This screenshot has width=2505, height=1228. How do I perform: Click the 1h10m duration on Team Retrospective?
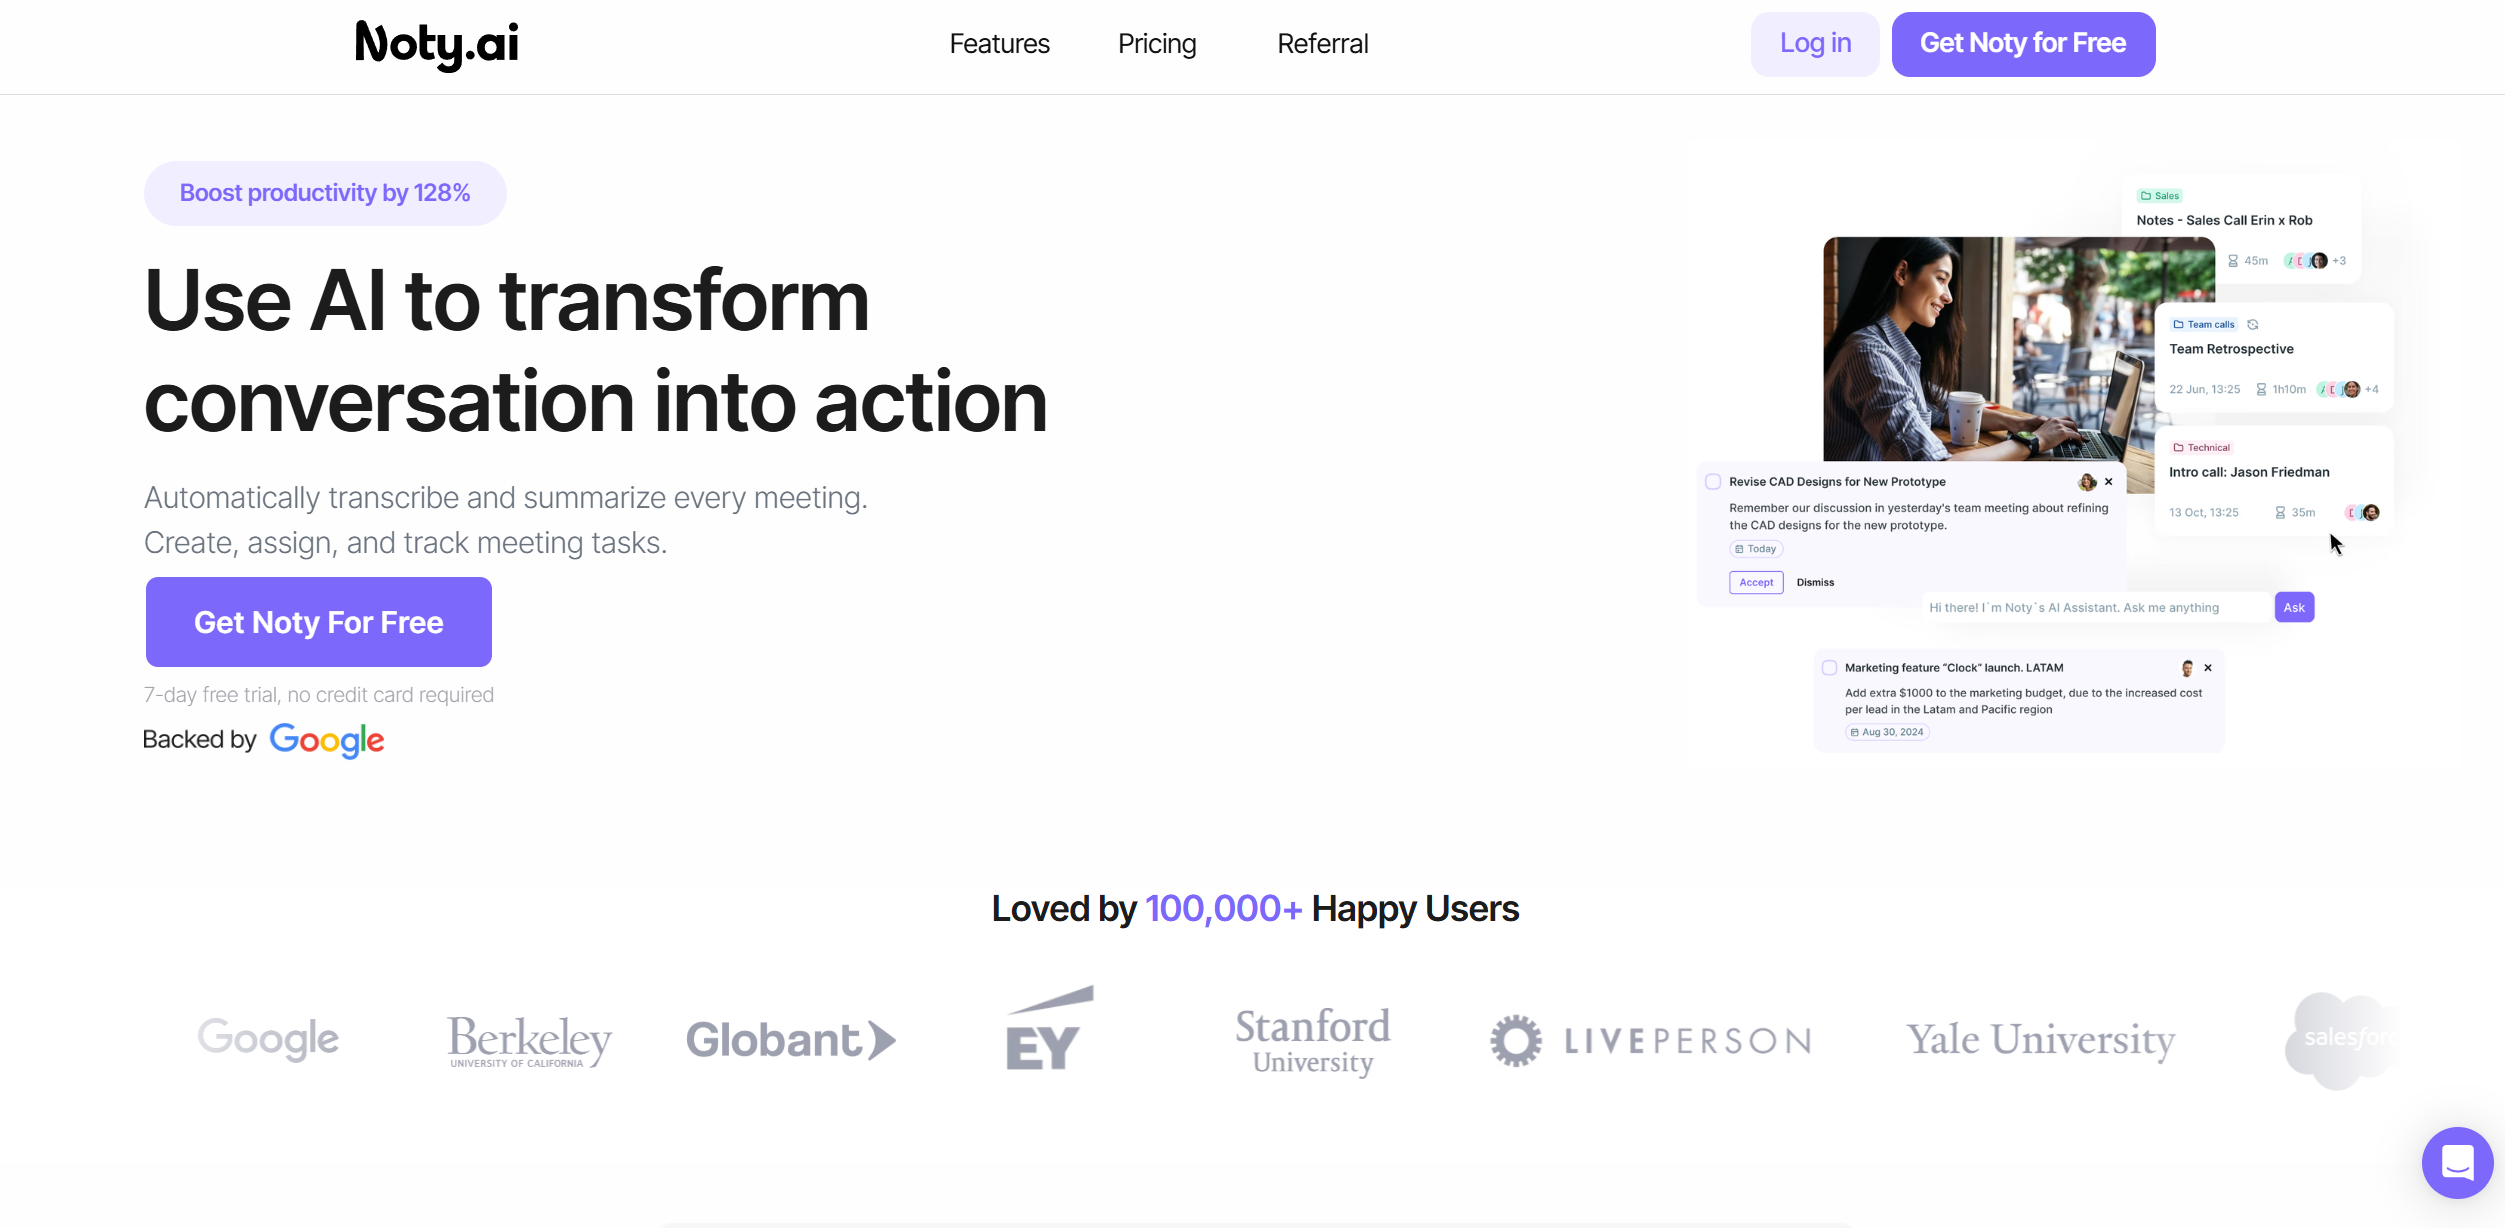coord(2281,389)
